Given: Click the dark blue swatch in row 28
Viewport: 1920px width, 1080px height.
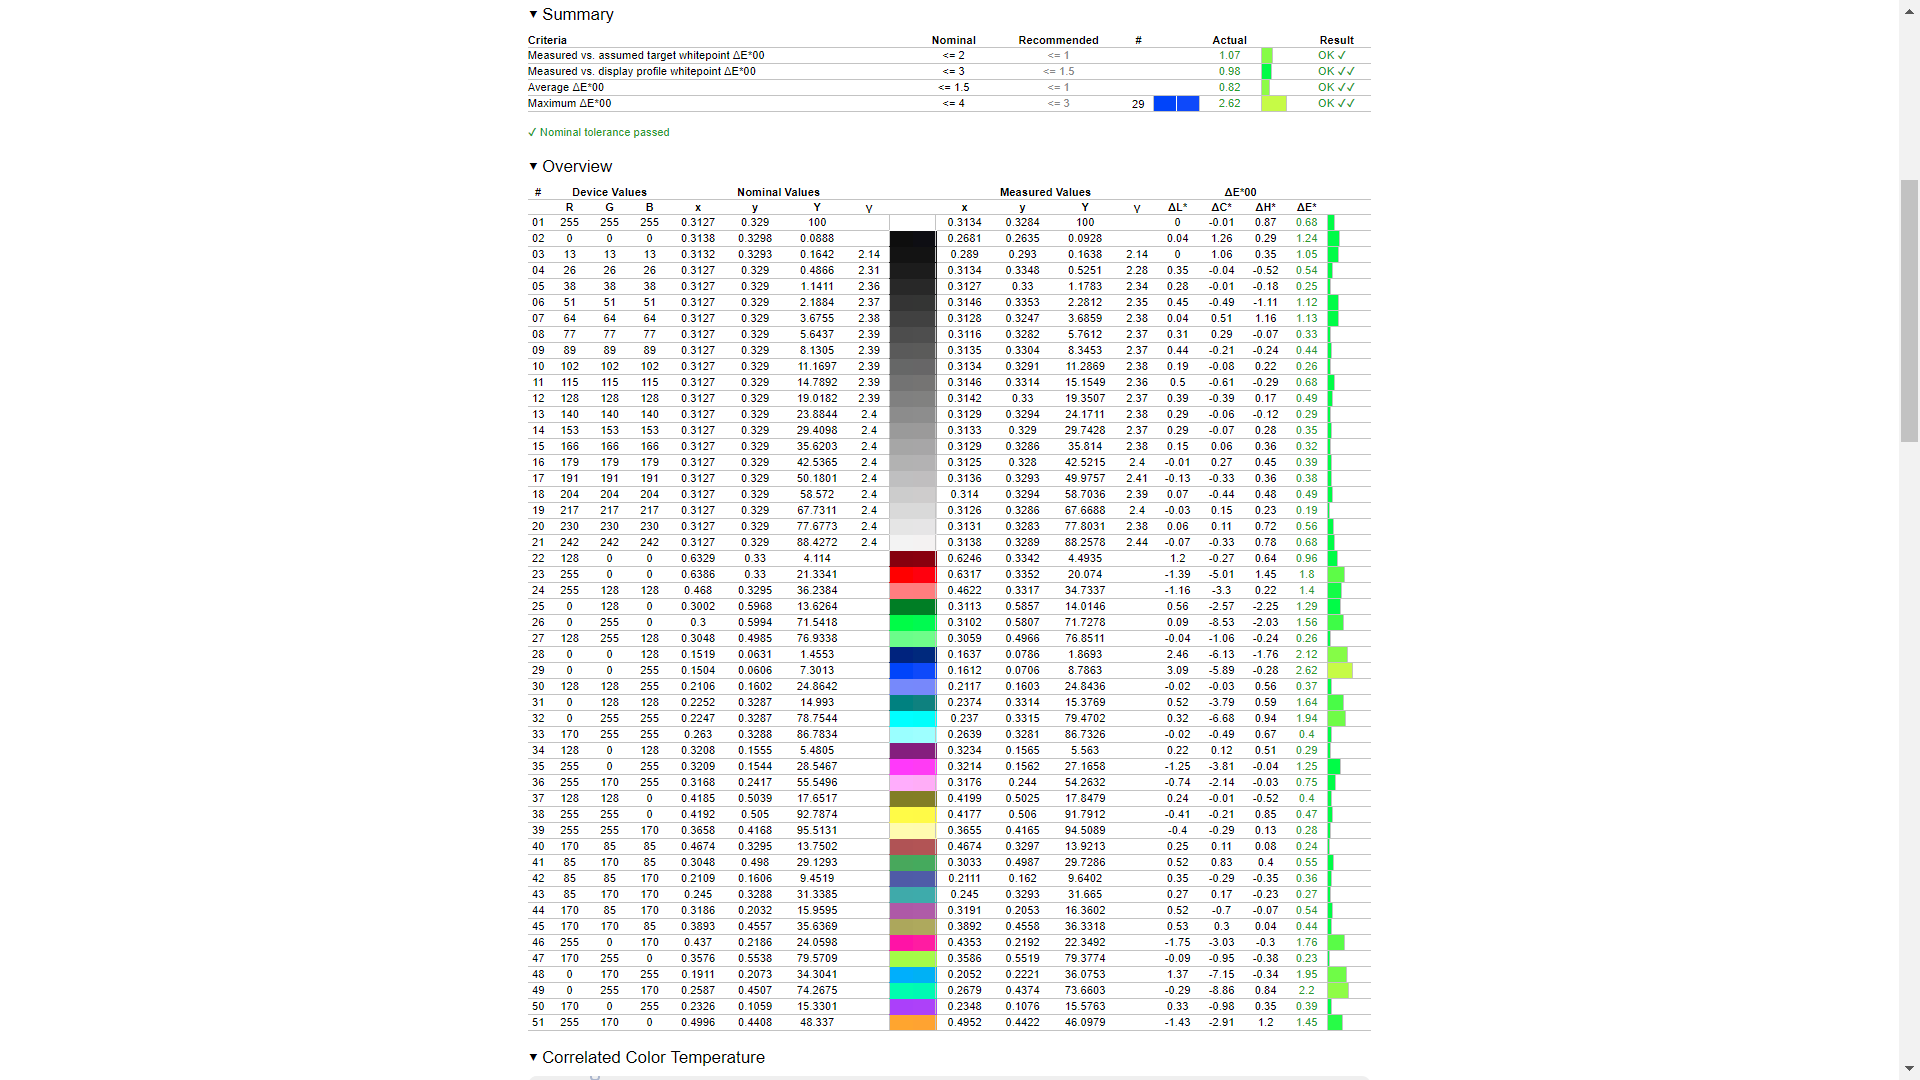Looking at the screenshot, I should [912, 655].
